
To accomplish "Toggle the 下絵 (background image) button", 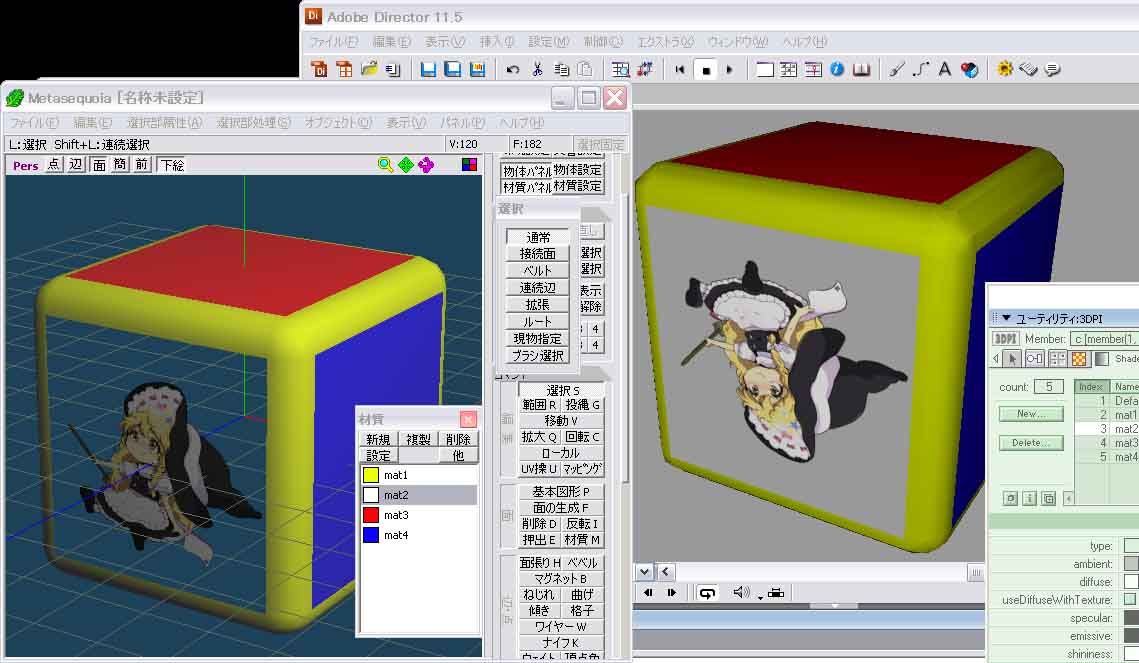I will coord(172,165).
